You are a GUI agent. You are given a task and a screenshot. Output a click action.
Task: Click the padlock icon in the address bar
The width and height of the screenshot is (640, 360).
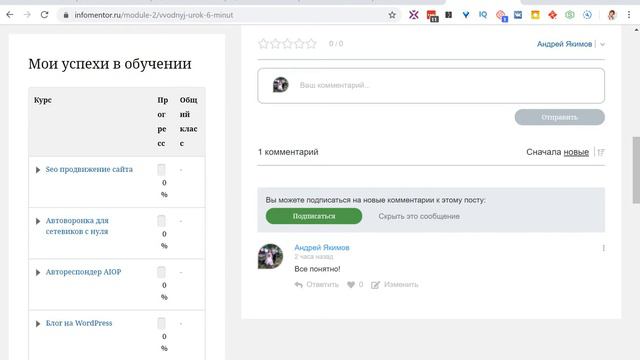(66, 15)
